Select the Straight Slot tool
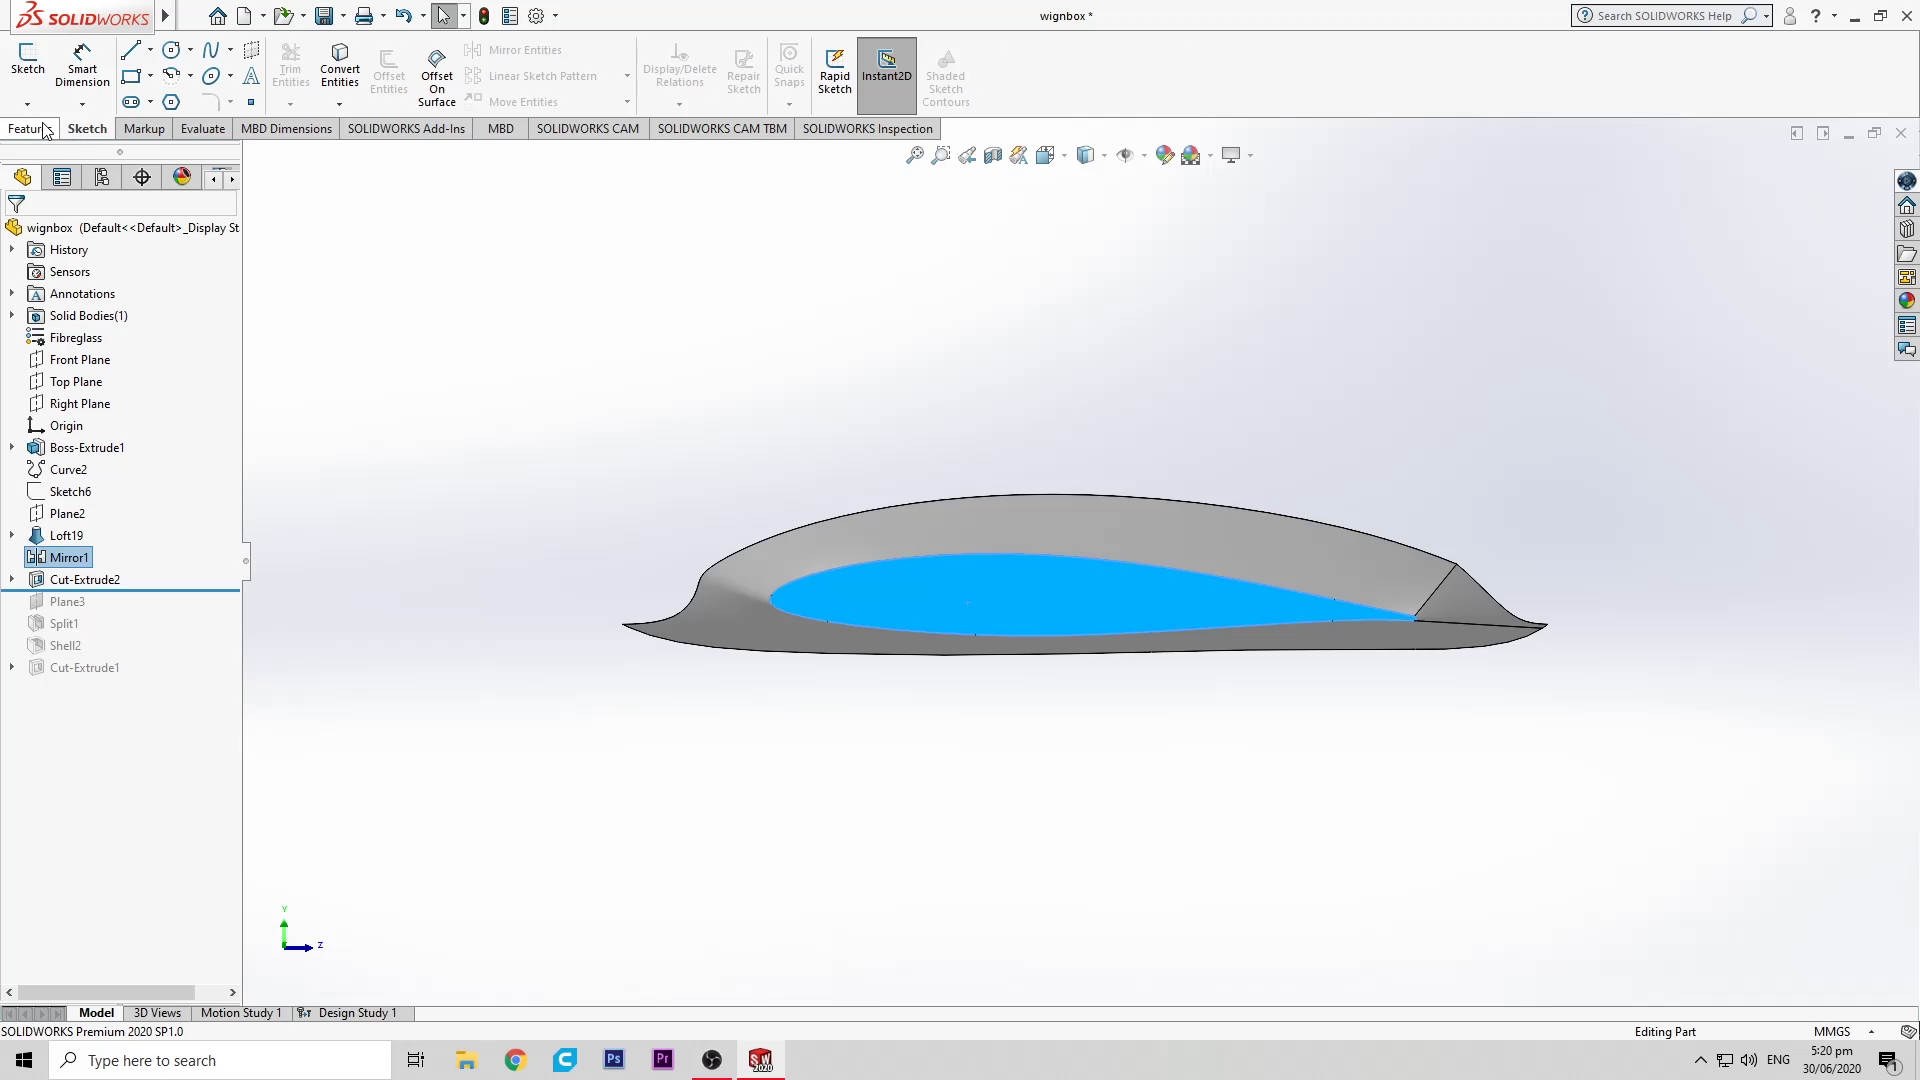1920x1080 pixels. [x=130, y=102]
